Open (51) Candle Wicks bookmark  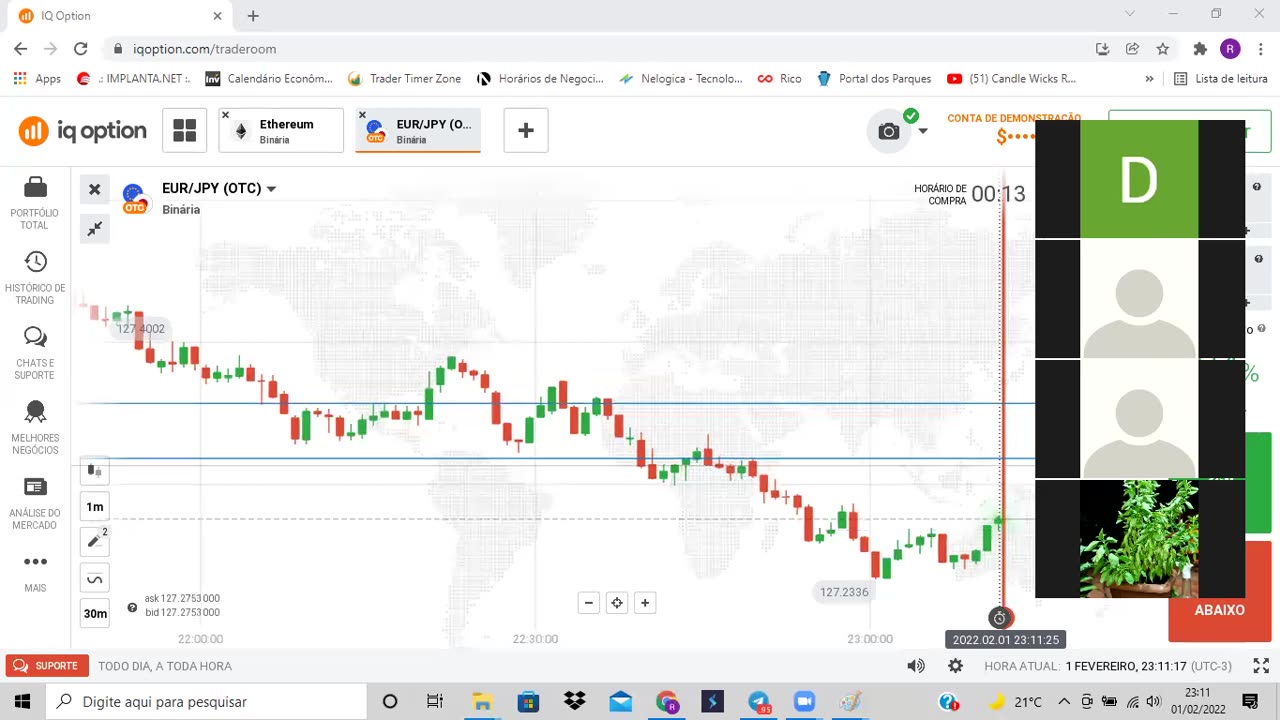click(x=1011, y=78)
